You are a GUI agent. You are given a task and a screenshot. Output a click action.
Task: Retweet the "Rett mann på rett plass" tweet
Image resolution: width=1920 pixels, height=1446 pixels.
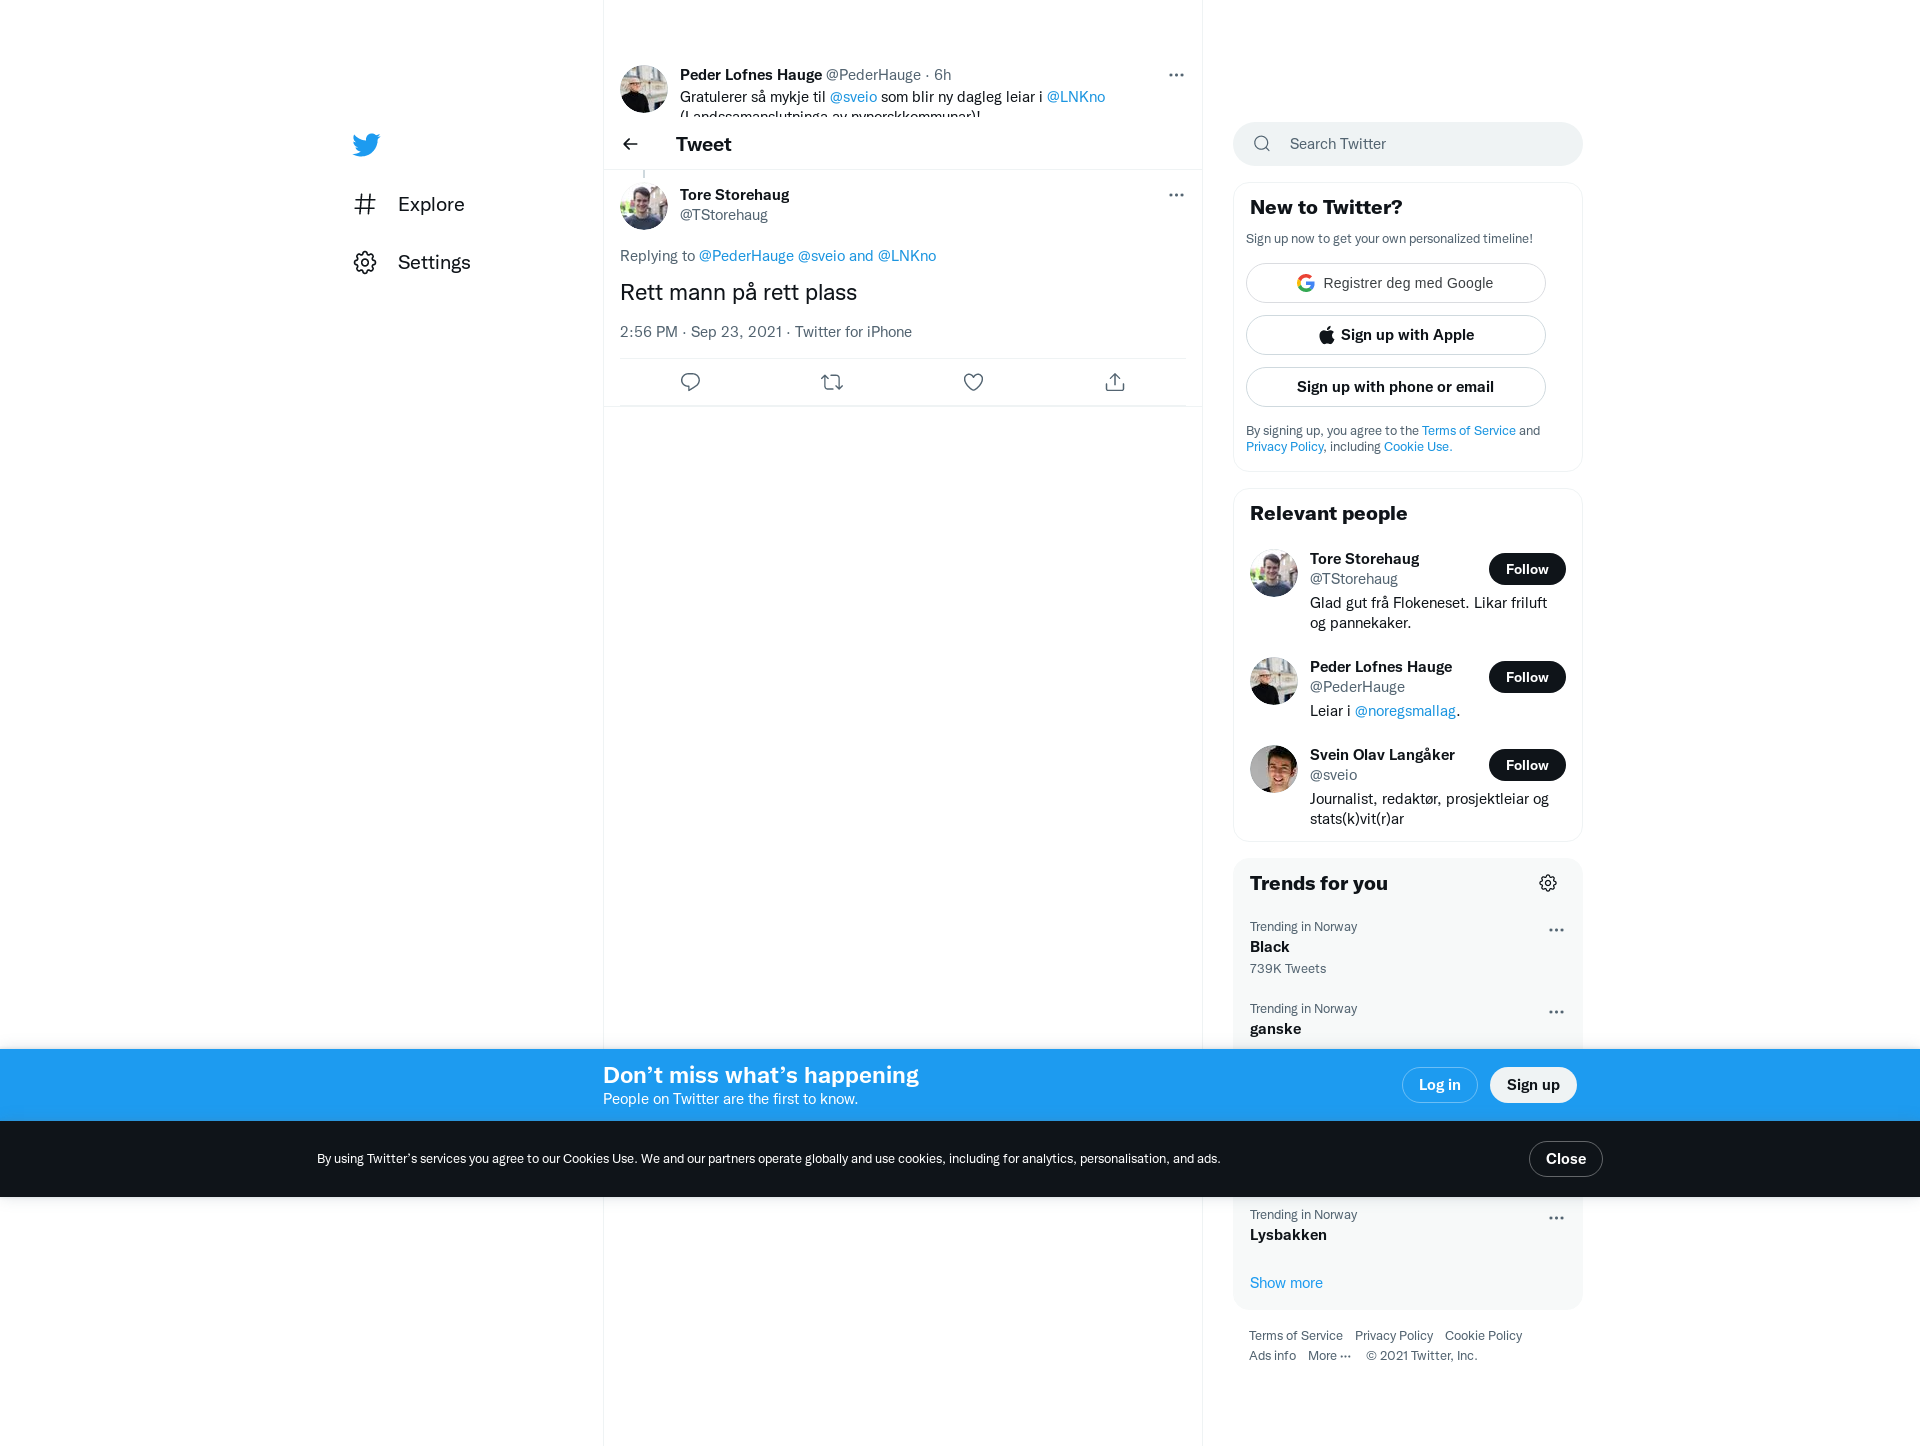pyautogui.click(x=832, y=382)
